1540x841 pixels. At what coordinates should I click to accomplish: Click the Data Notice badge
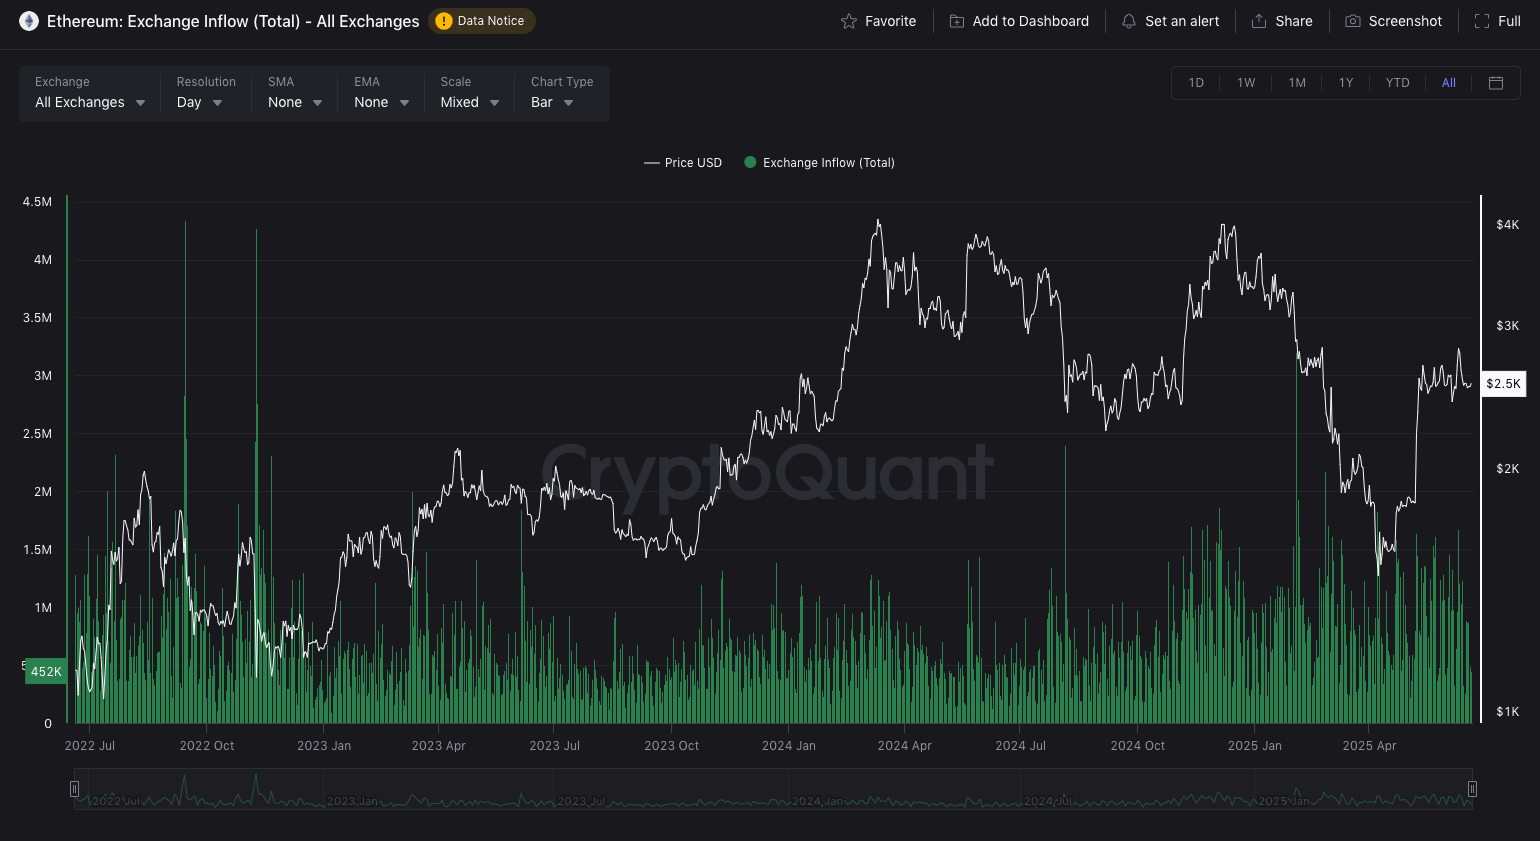coord(482,21)
